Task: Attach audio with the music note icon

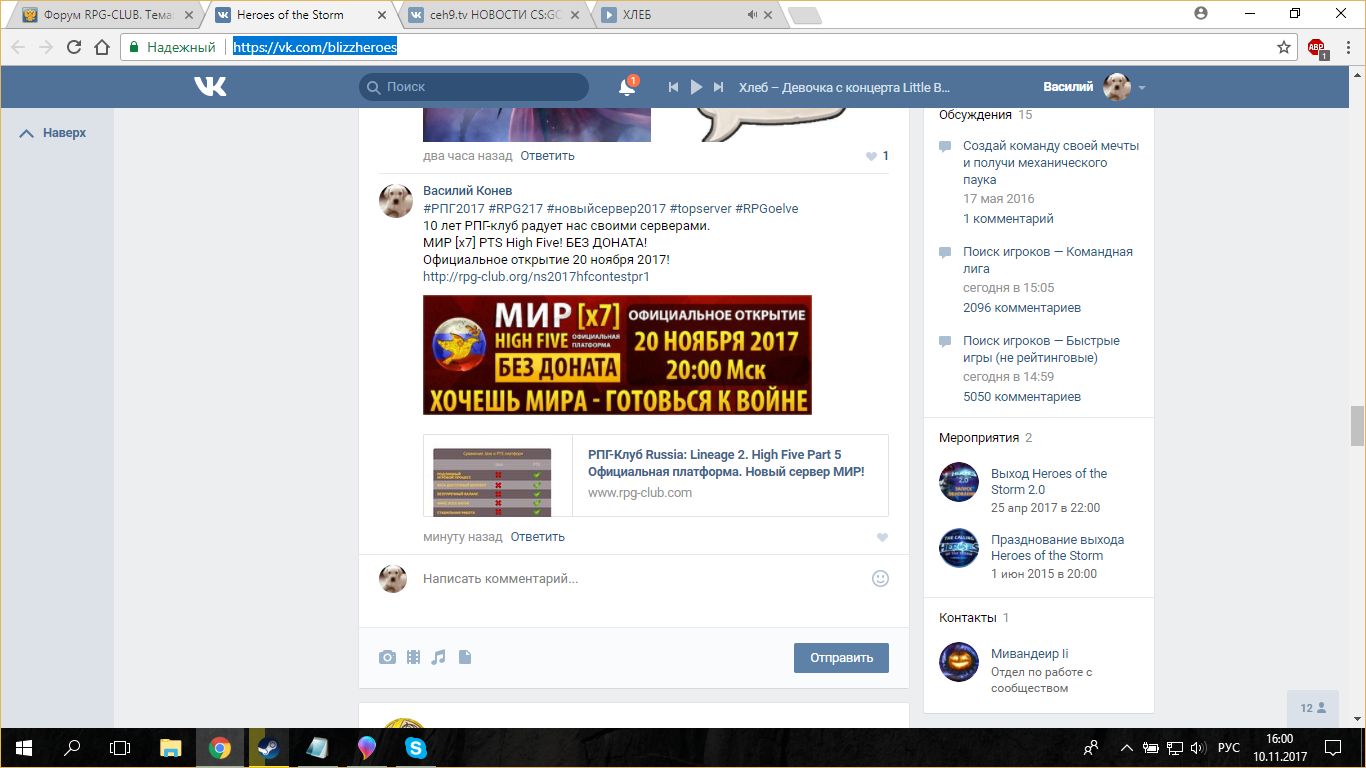Action: 438,657
